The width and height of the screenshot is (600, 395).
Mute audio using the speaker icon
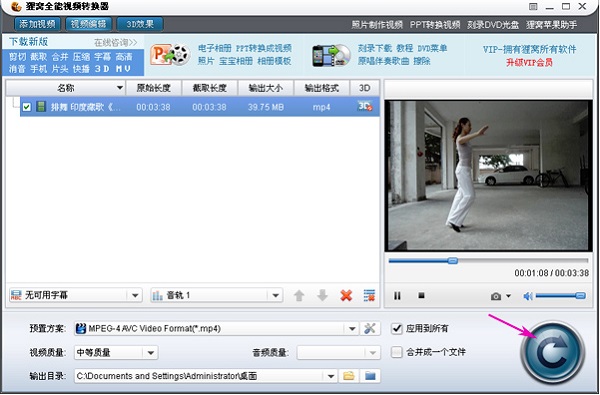[x=528, y=296]
